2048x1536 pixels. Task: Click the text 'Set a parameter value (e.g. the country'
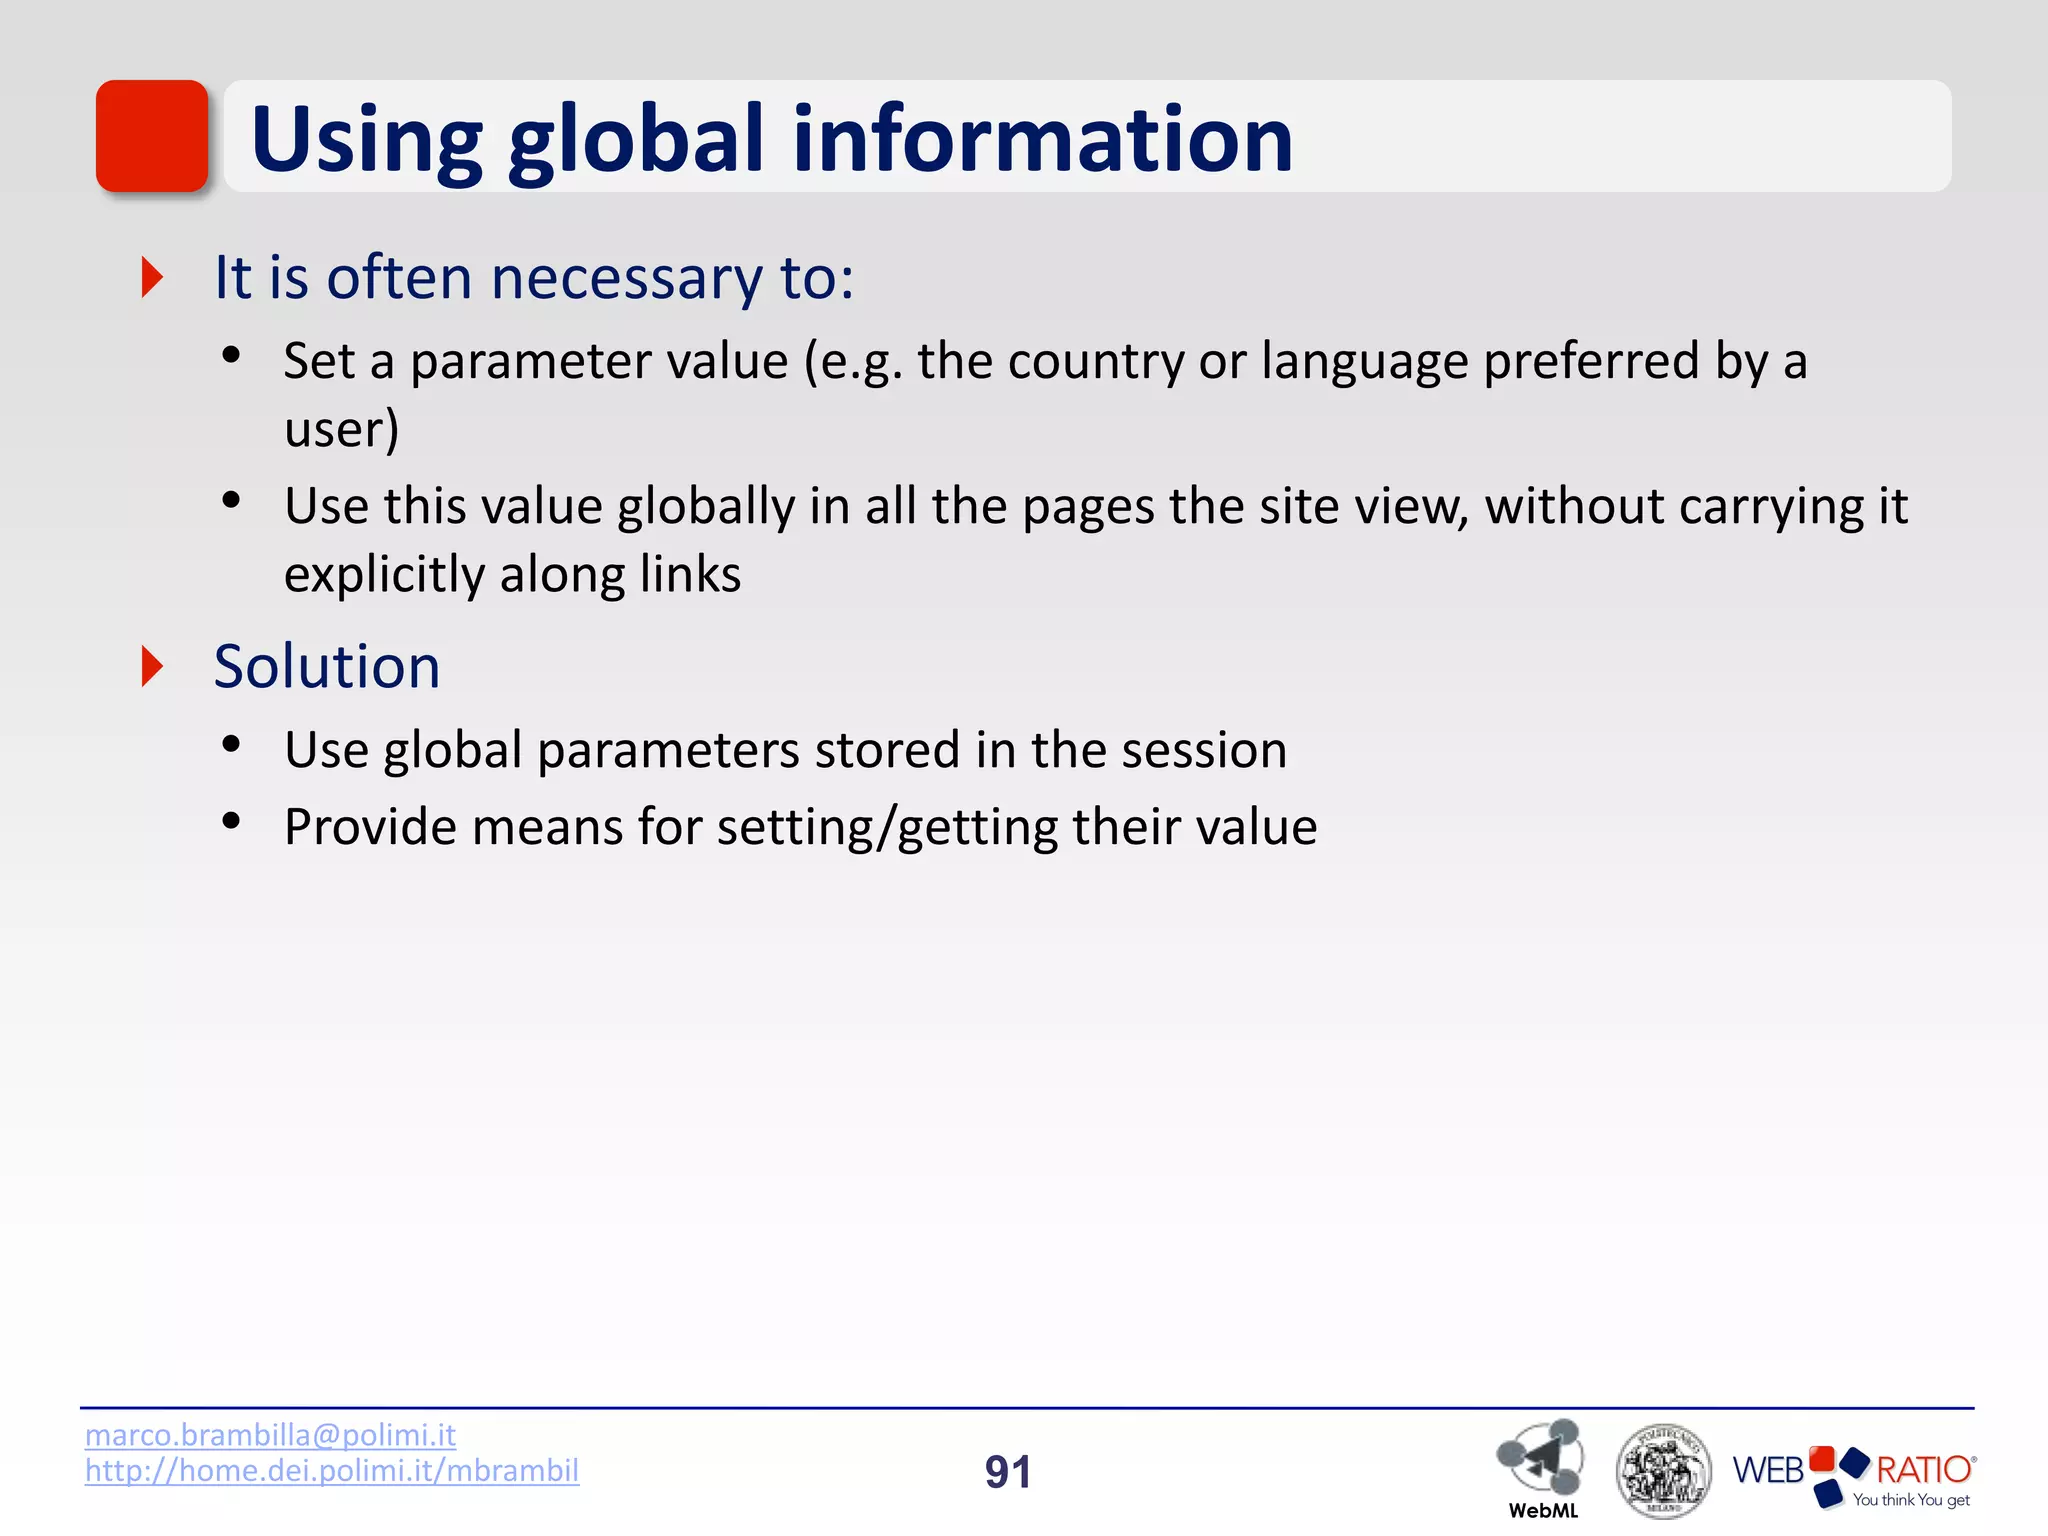coord(733,361)
